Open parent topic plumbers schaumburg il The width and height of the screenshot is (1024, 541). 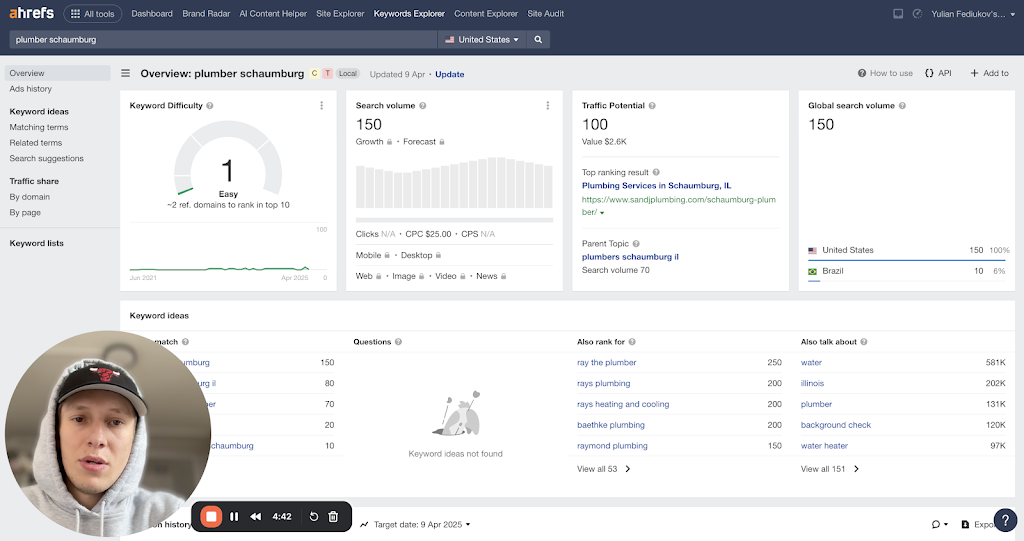click(x=630, y=257)
